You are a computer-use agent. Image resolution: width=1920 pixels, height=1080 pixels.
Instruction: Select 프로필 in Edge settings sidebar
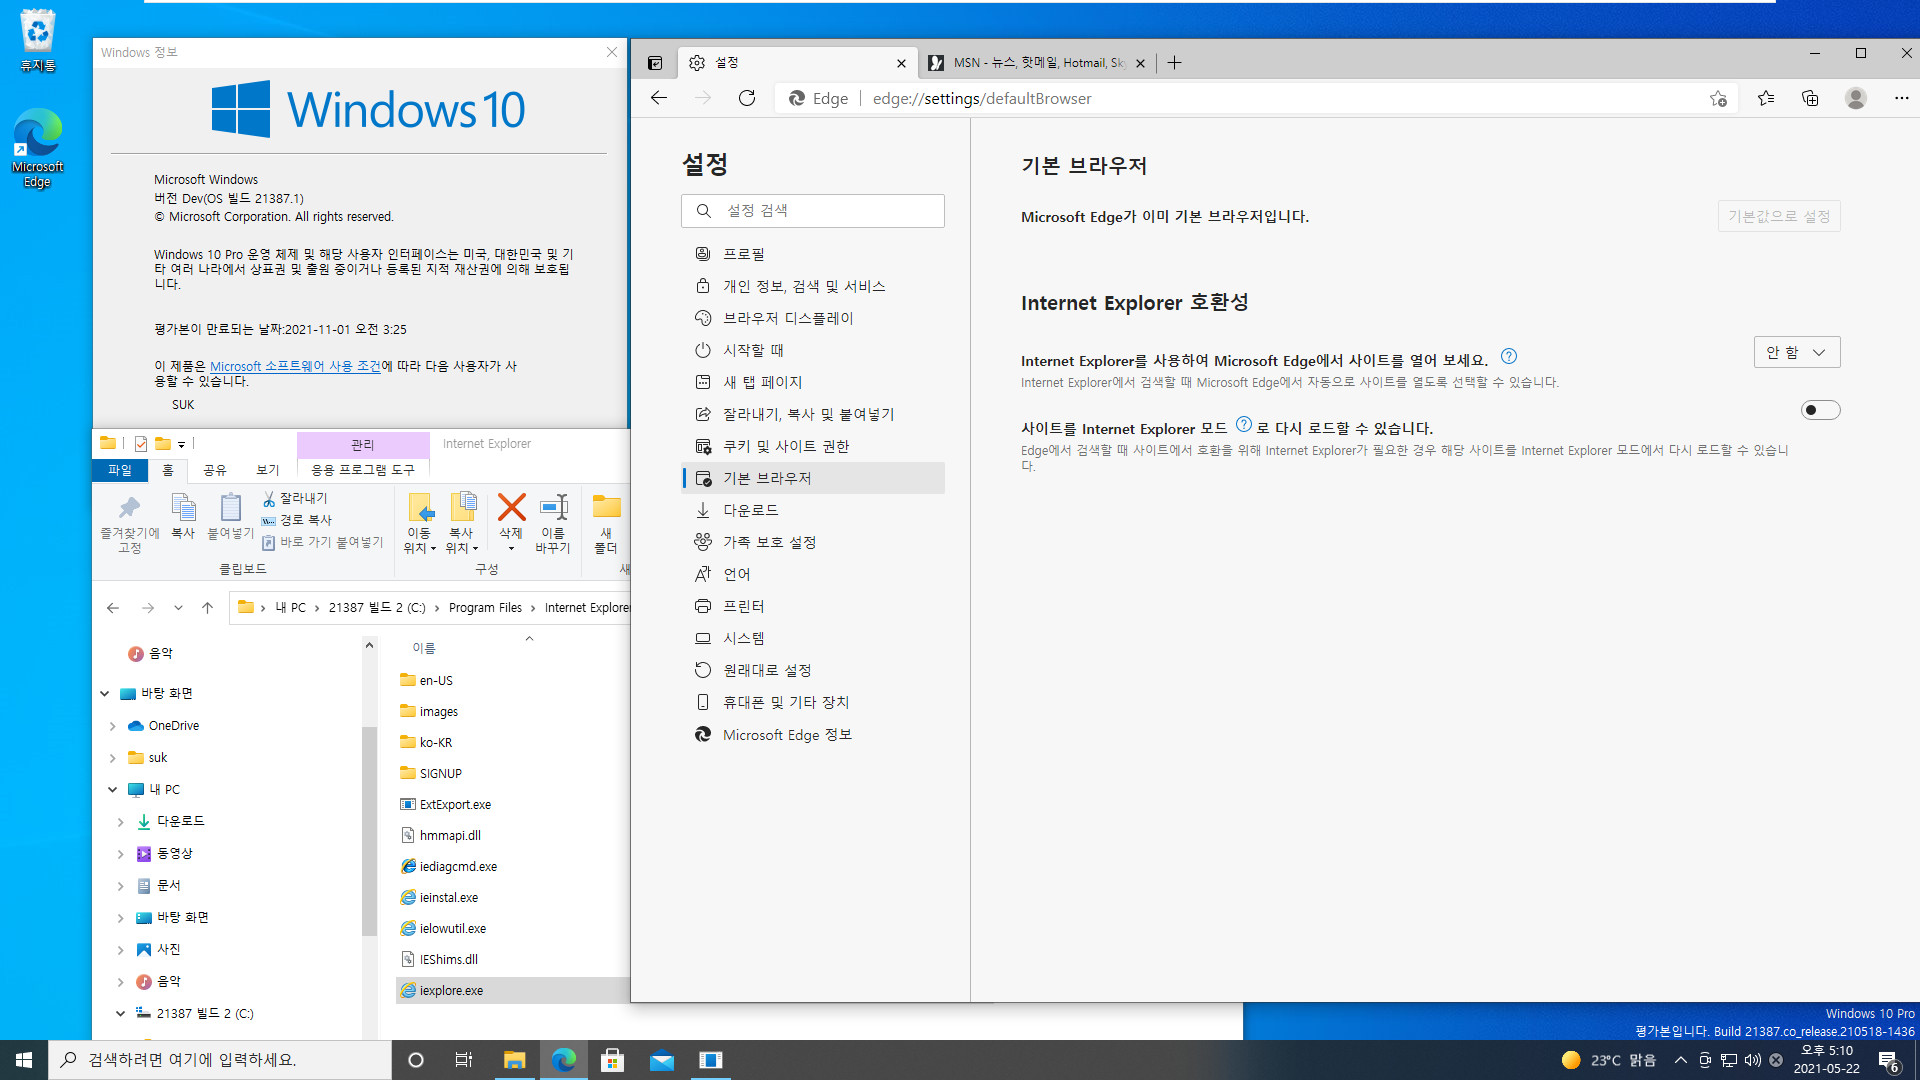813,254
